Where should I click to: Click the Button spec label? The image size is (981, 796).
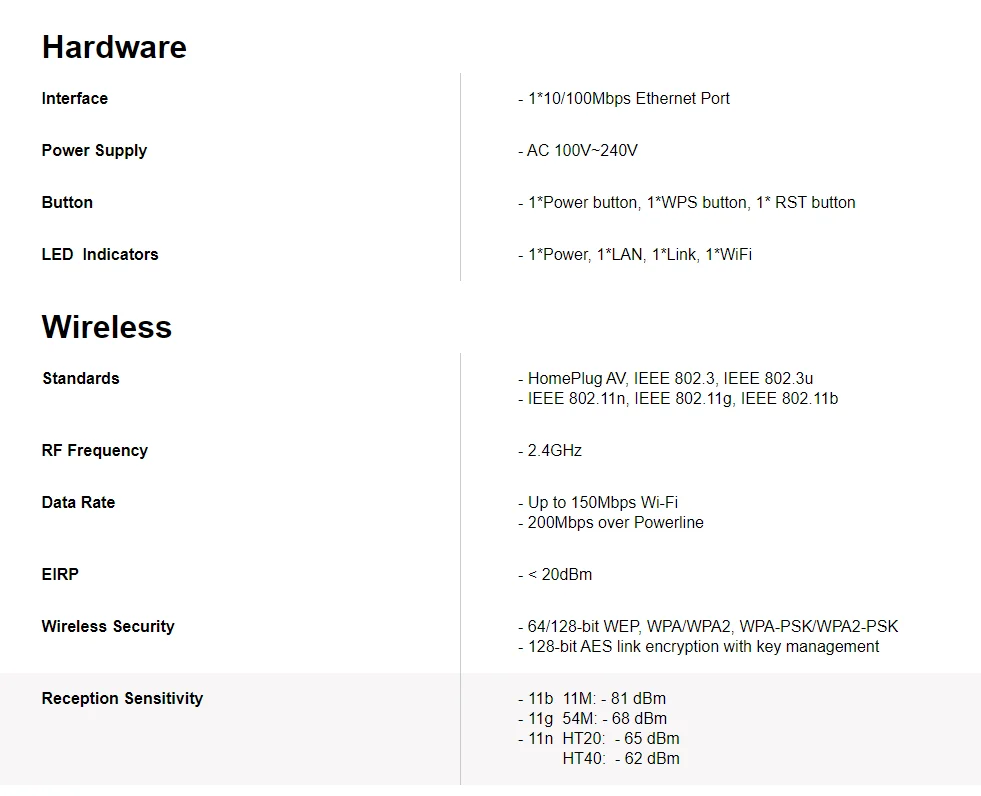67,202
